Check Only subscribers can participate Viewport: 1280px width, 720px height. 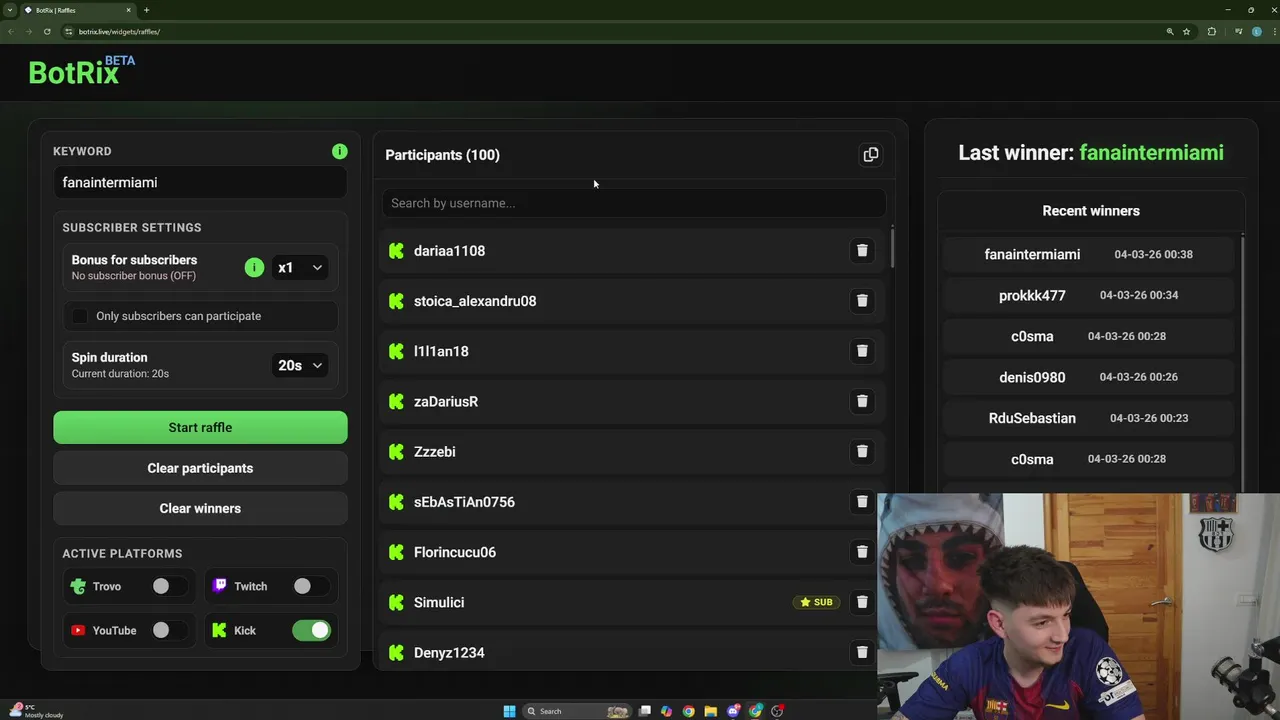80,316
